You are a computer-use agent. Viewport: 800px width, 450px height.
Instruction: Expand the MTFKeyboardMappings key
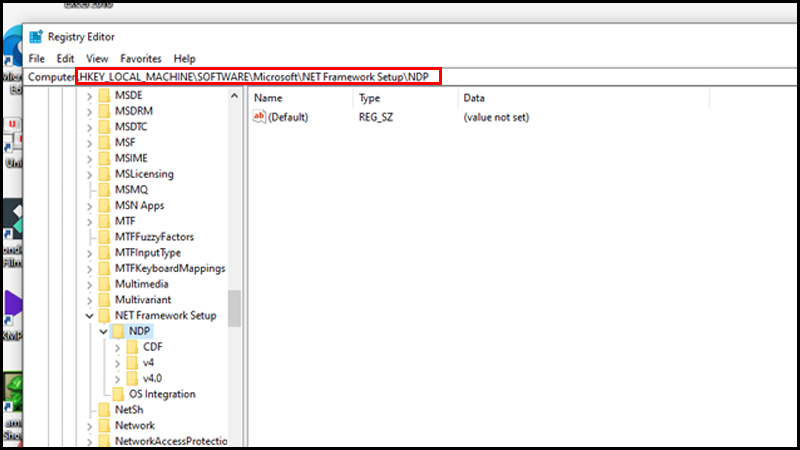[89, 269]
